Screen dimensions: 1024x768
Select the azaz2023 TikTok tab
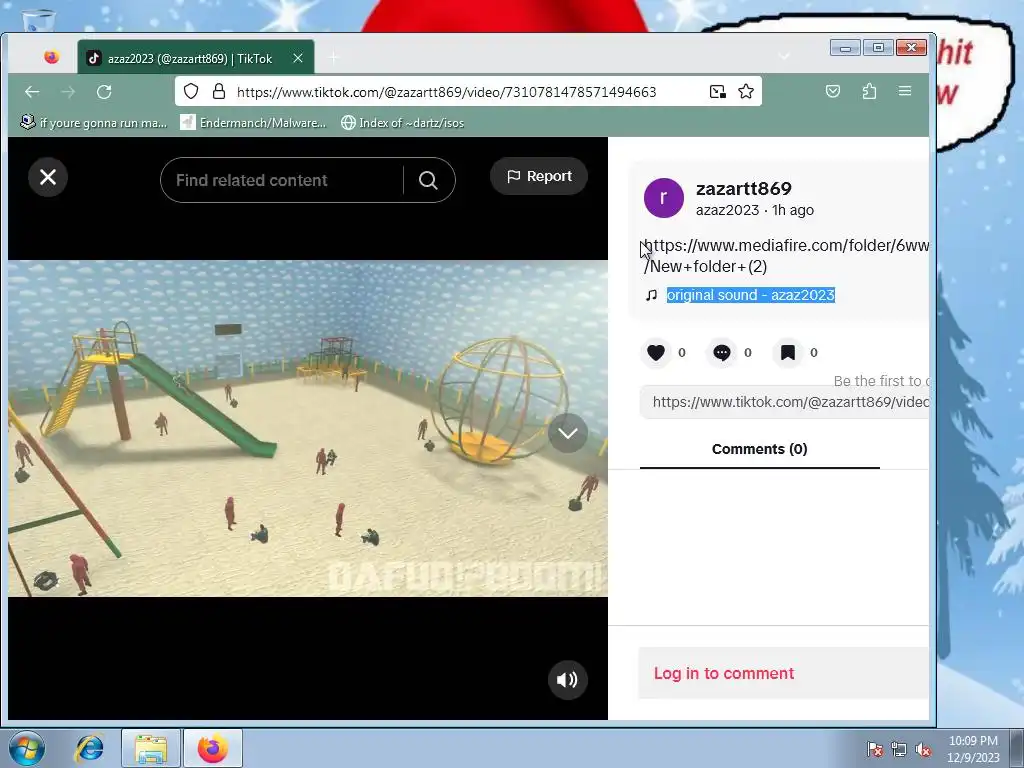click(x=196, y=58)
